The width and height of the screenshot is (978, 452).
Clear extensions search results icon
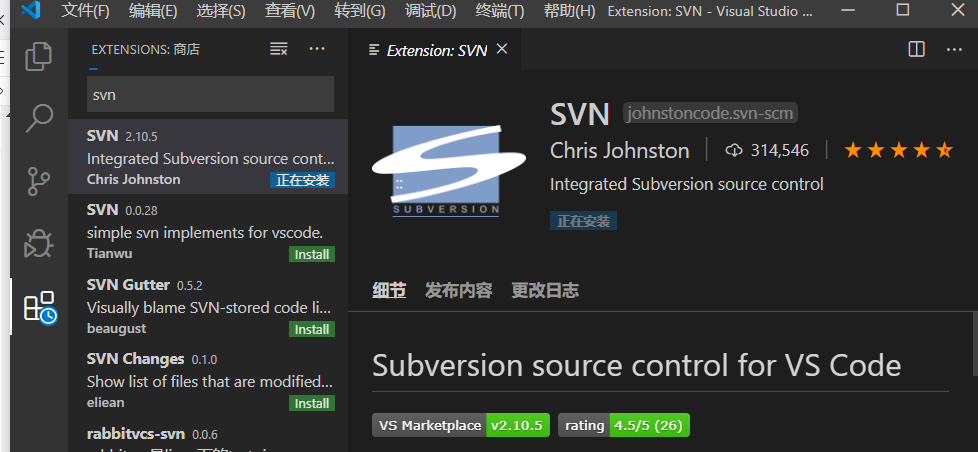(x=278, y=49)
